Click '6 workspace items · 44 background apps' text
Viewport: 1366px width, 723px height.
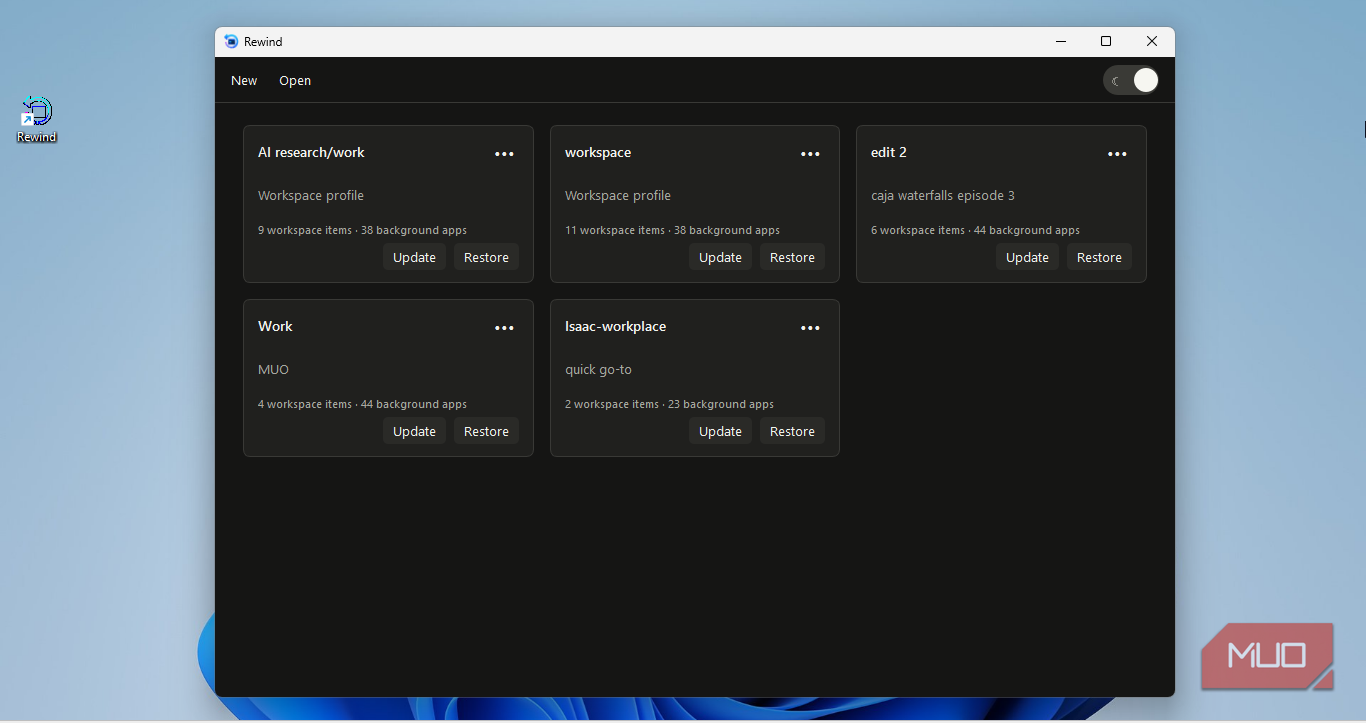click(x=975, y=230)
